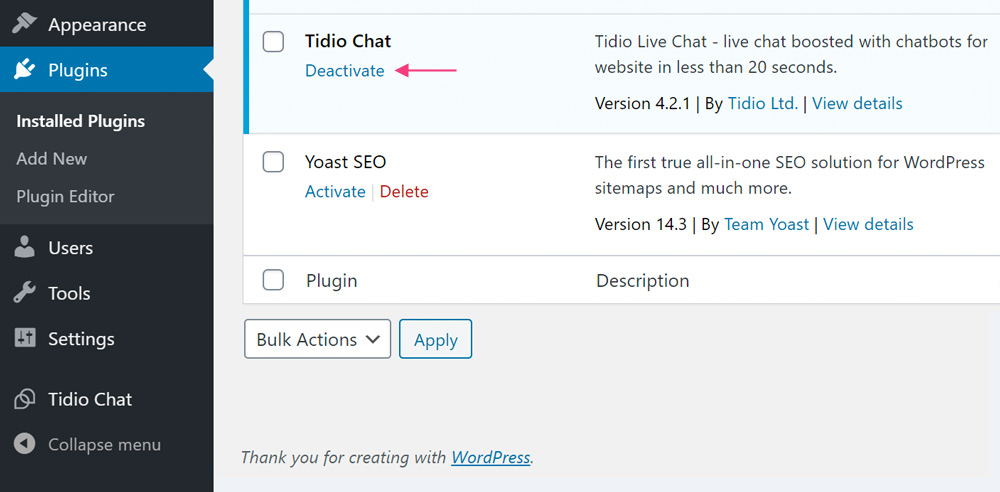The image size is (1000, 492).
Task: View details for Tidio Chat plugin
Action: pyautogui.click(x=857, y=103)
